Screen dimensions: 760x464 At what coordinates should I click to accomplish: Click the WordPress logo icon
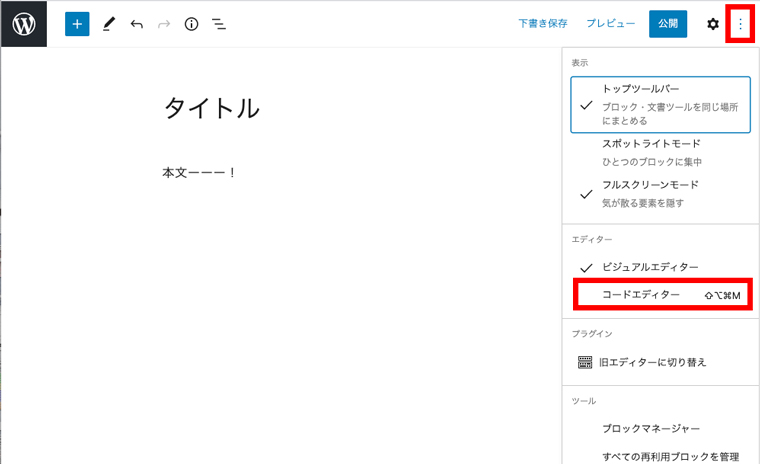click(24, 24)
